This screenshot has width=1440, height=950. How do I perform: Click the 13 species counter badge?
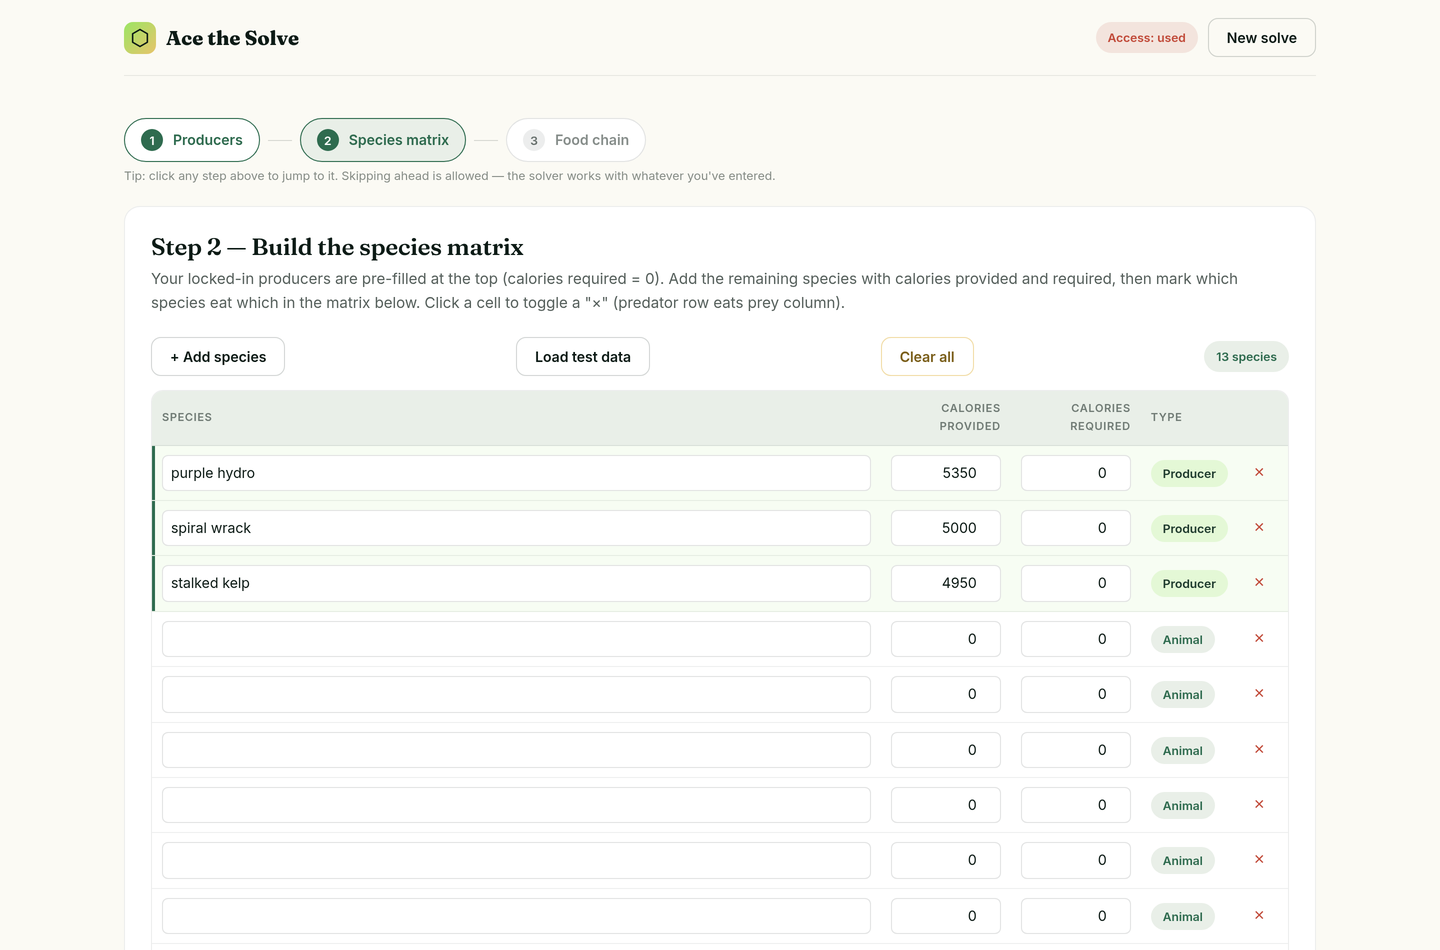click(x=1246, y=357)
